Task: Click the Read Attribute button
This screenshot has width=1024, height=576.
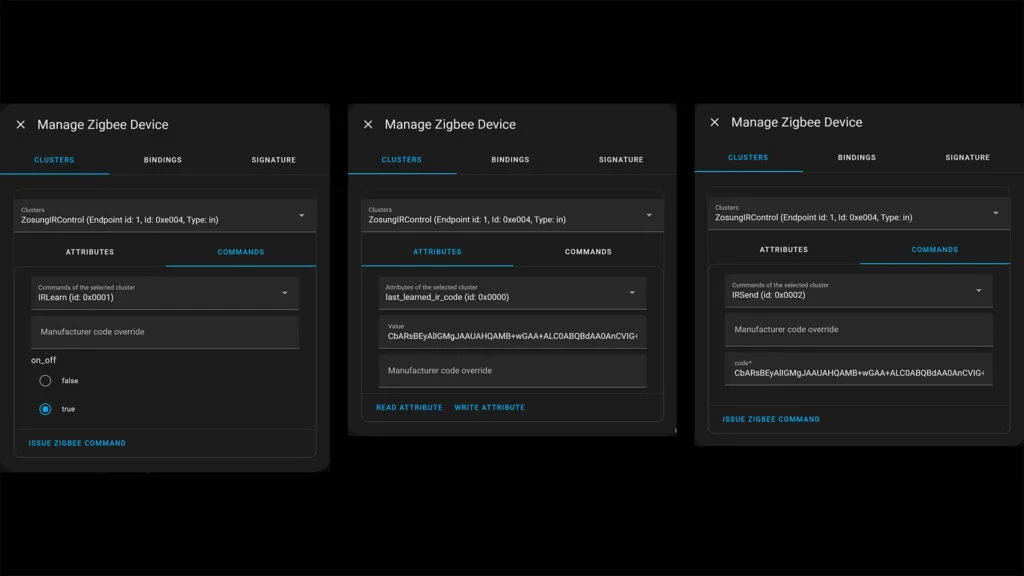Action: coord(409,408)
